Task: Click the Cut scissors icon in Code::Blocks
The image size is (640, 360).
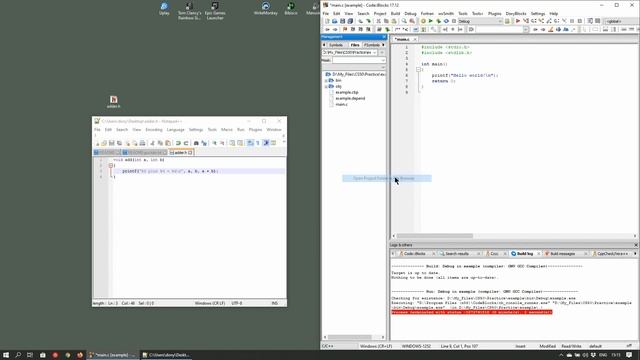Action: 379,21
